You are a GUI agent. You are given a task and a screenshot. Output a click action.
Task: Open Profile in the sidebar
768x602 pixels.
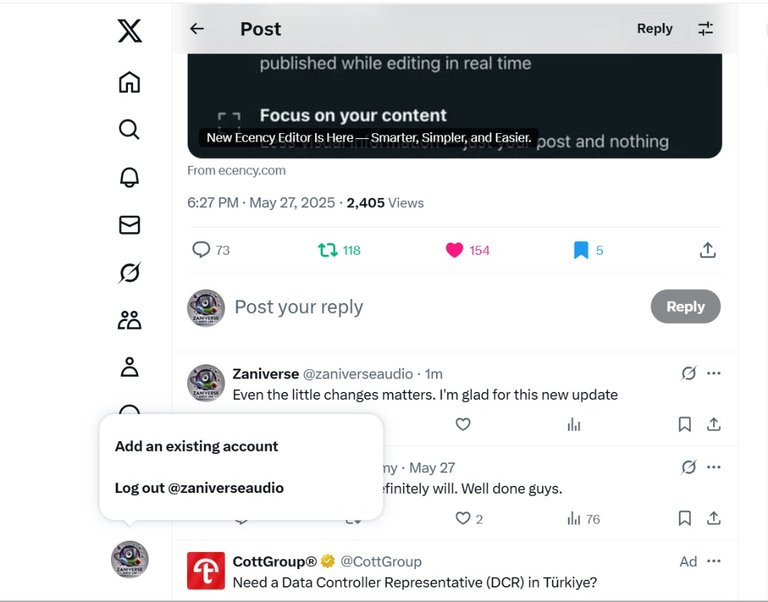click(x=129, y=367)
